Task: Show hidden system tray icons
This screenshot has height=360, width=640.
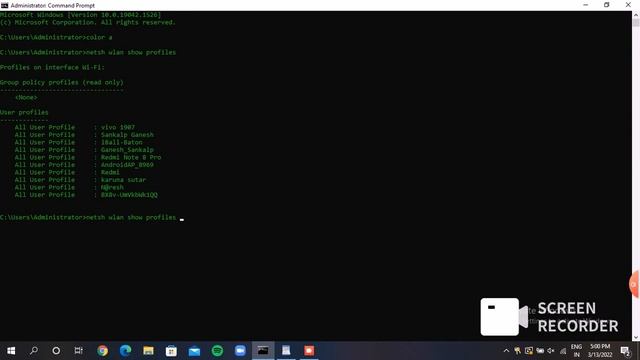Action: click(x=506, y=351)
